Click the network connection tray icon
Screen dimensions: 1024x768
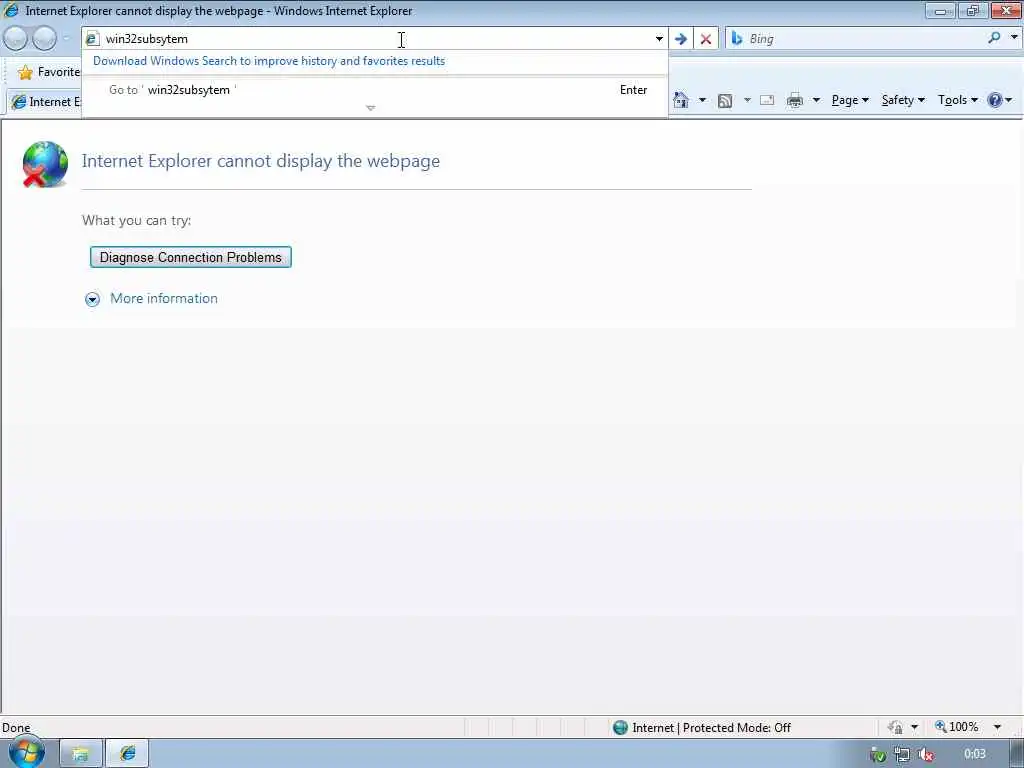(901, 754)
